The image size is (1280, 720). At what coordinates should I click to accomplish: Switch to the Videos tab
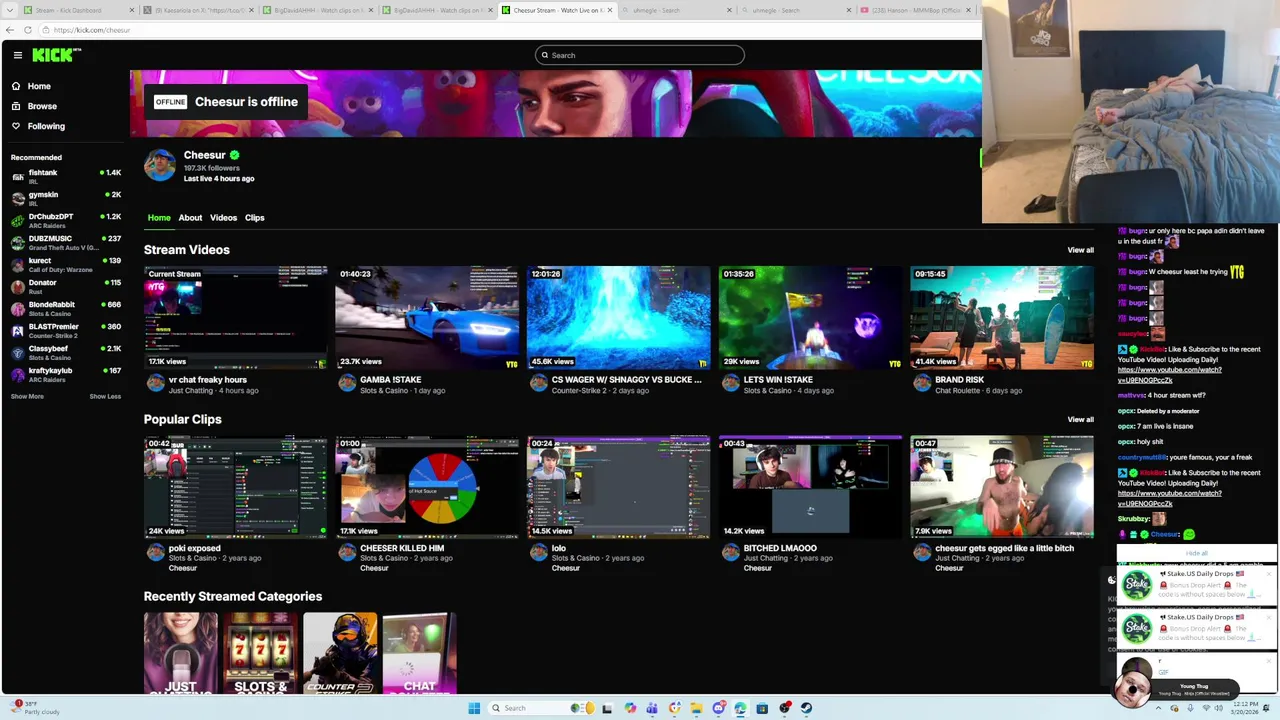223,217
